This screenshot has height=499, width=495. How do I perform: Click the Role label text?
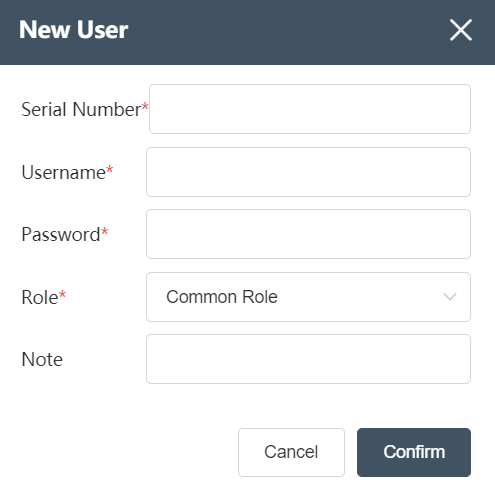coord(40,297)
